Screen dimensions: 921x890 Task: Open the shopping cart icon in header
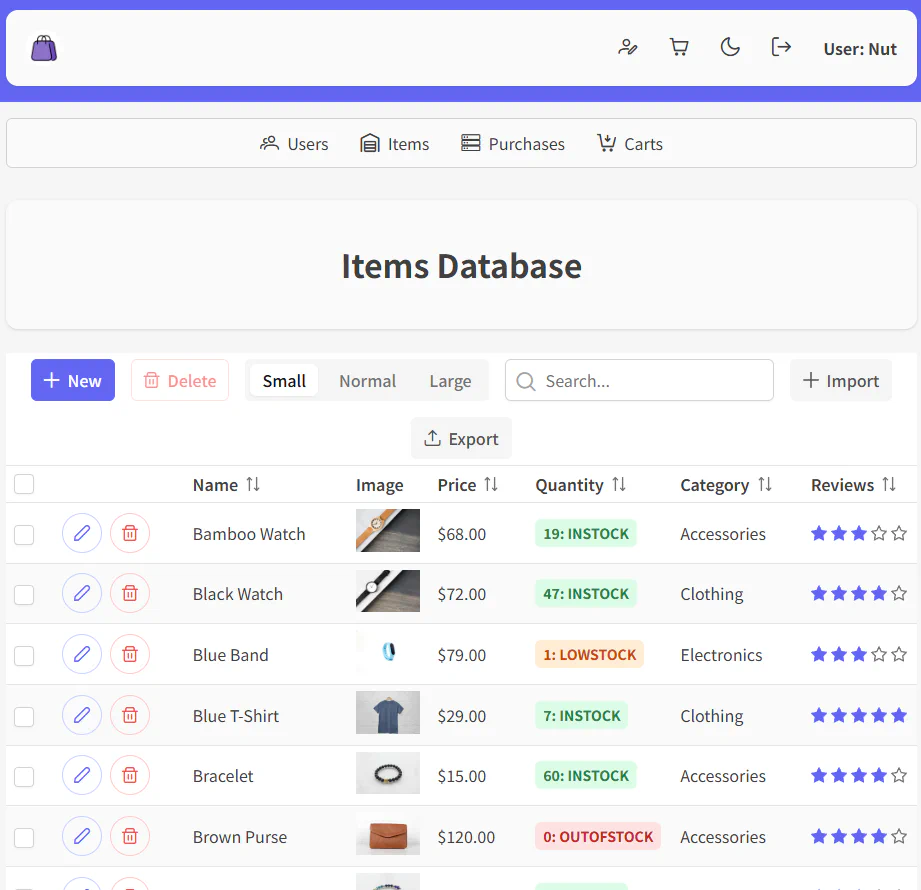point(679,47)
